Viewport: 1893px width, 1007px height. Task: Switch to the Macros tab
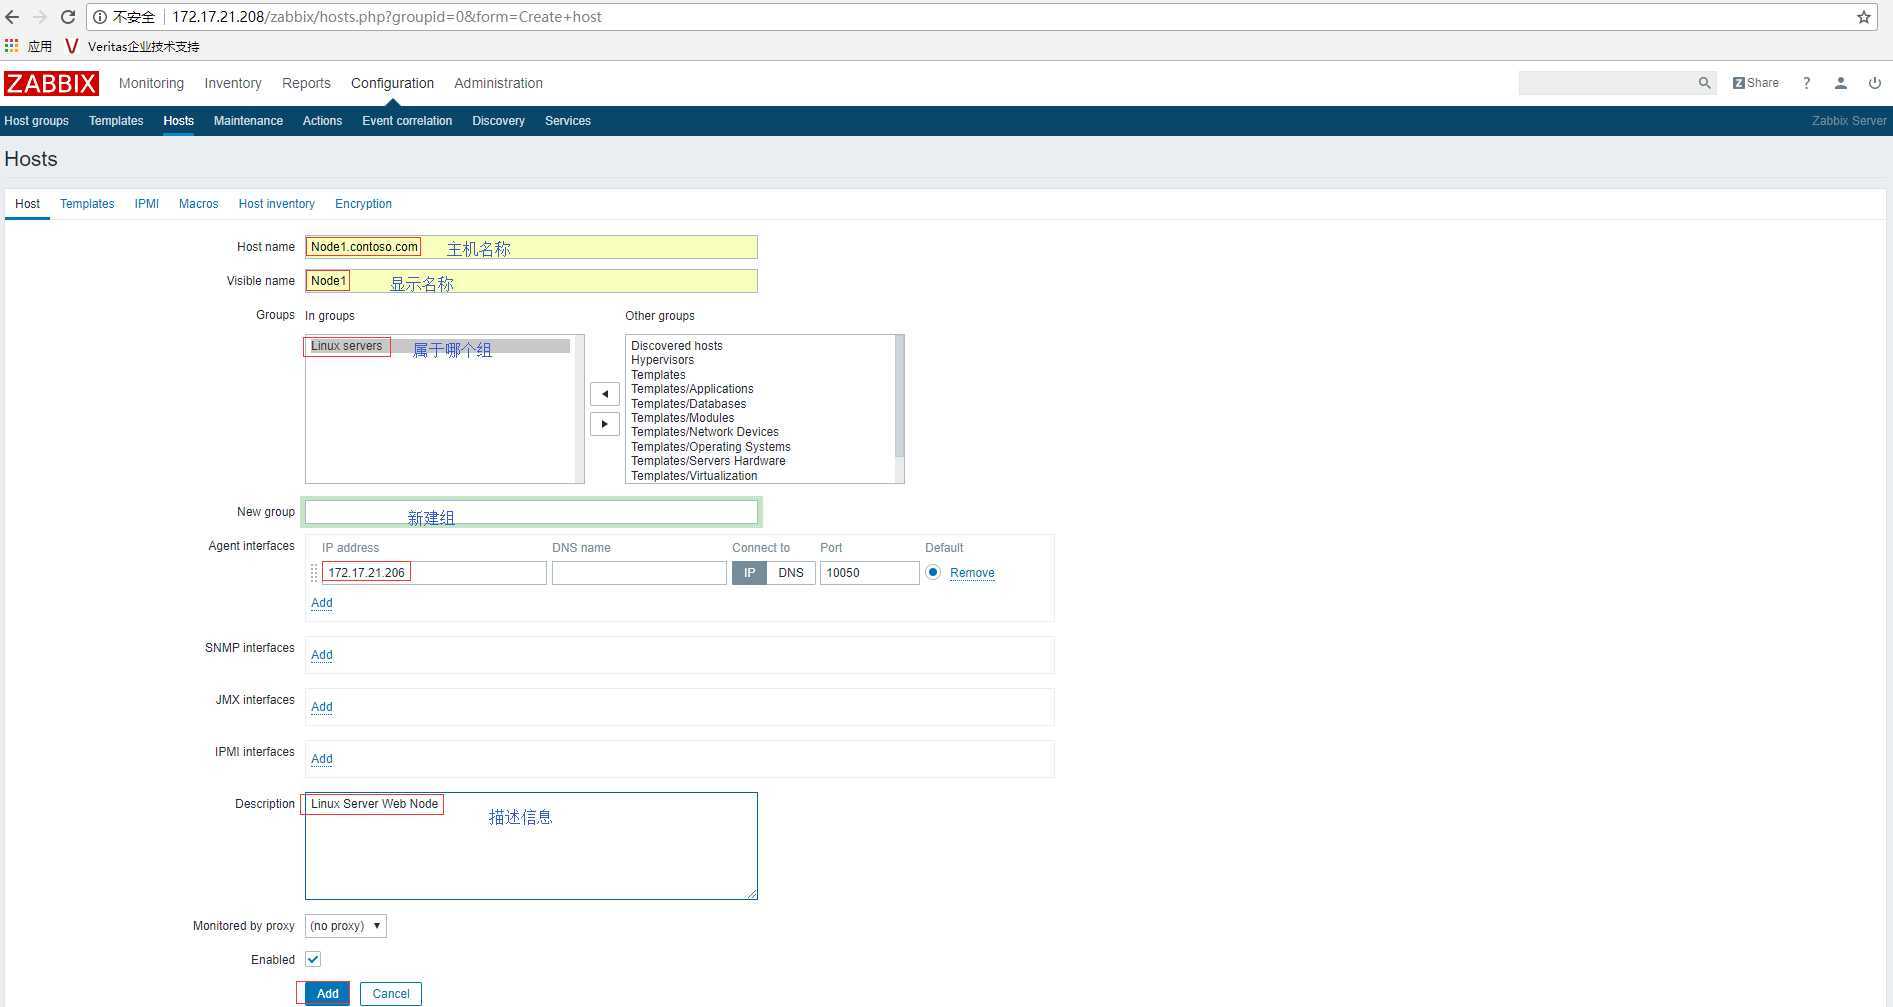(x=198, y=204)
